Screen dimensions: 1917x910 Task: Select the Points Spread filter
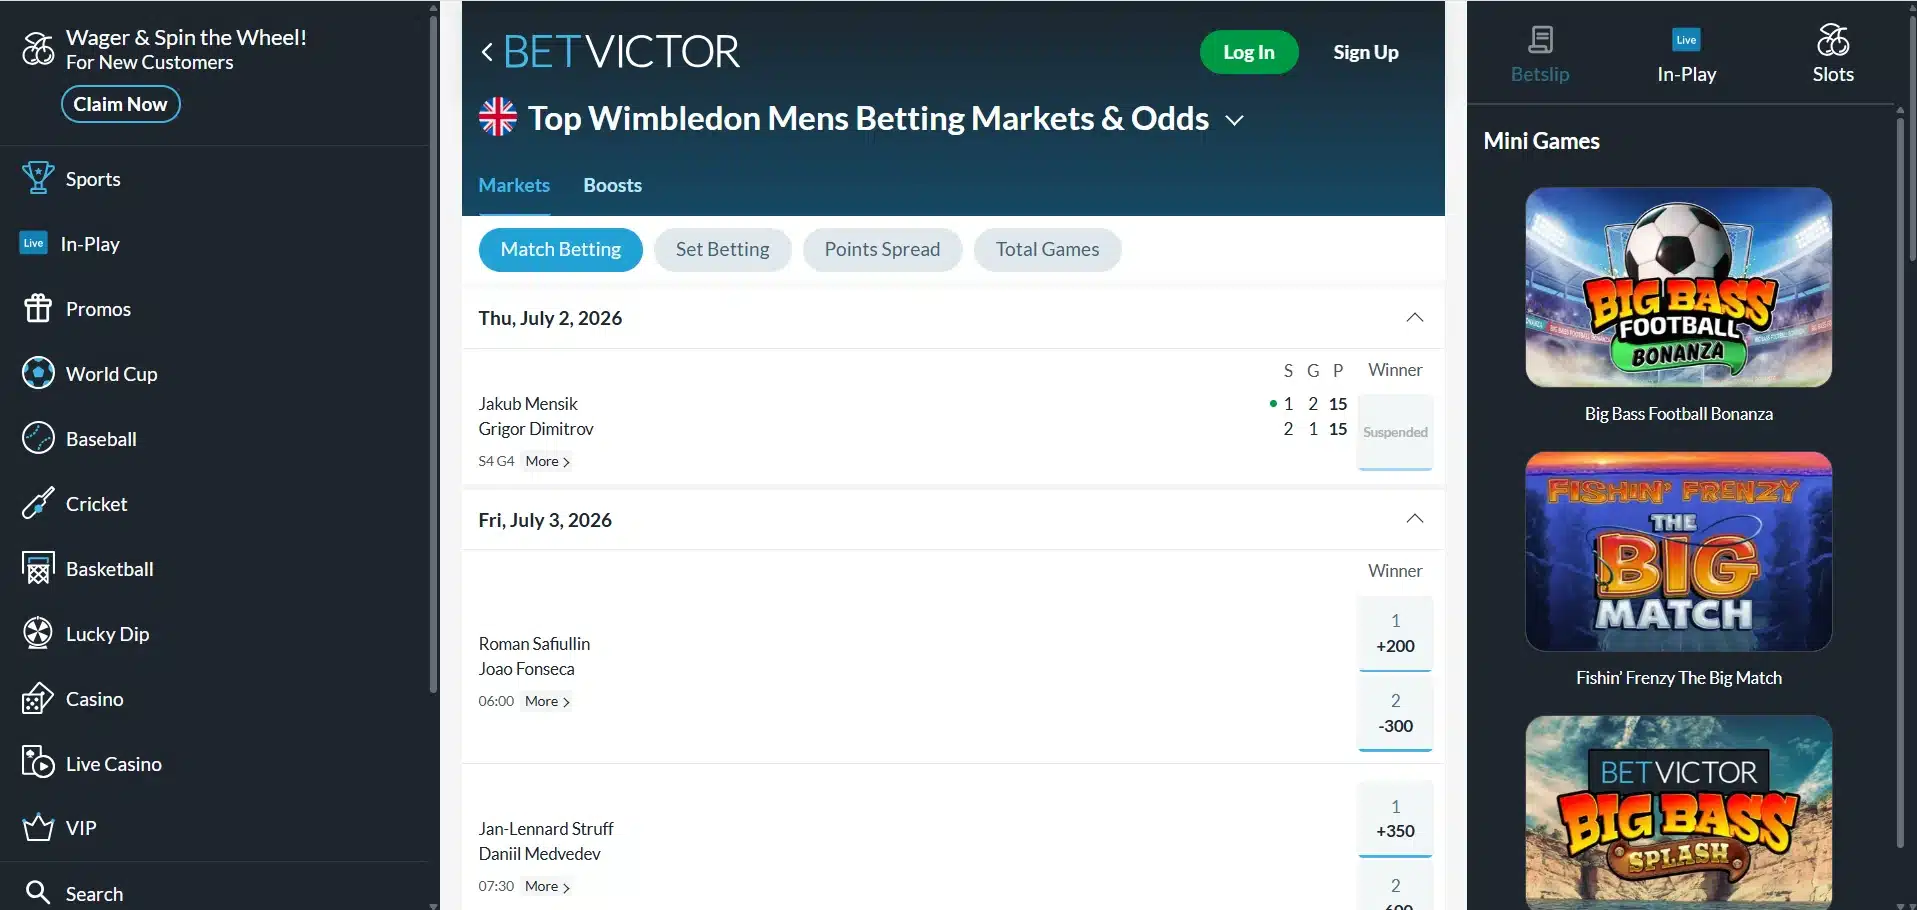pyautogui.click(x=882, y=250)
